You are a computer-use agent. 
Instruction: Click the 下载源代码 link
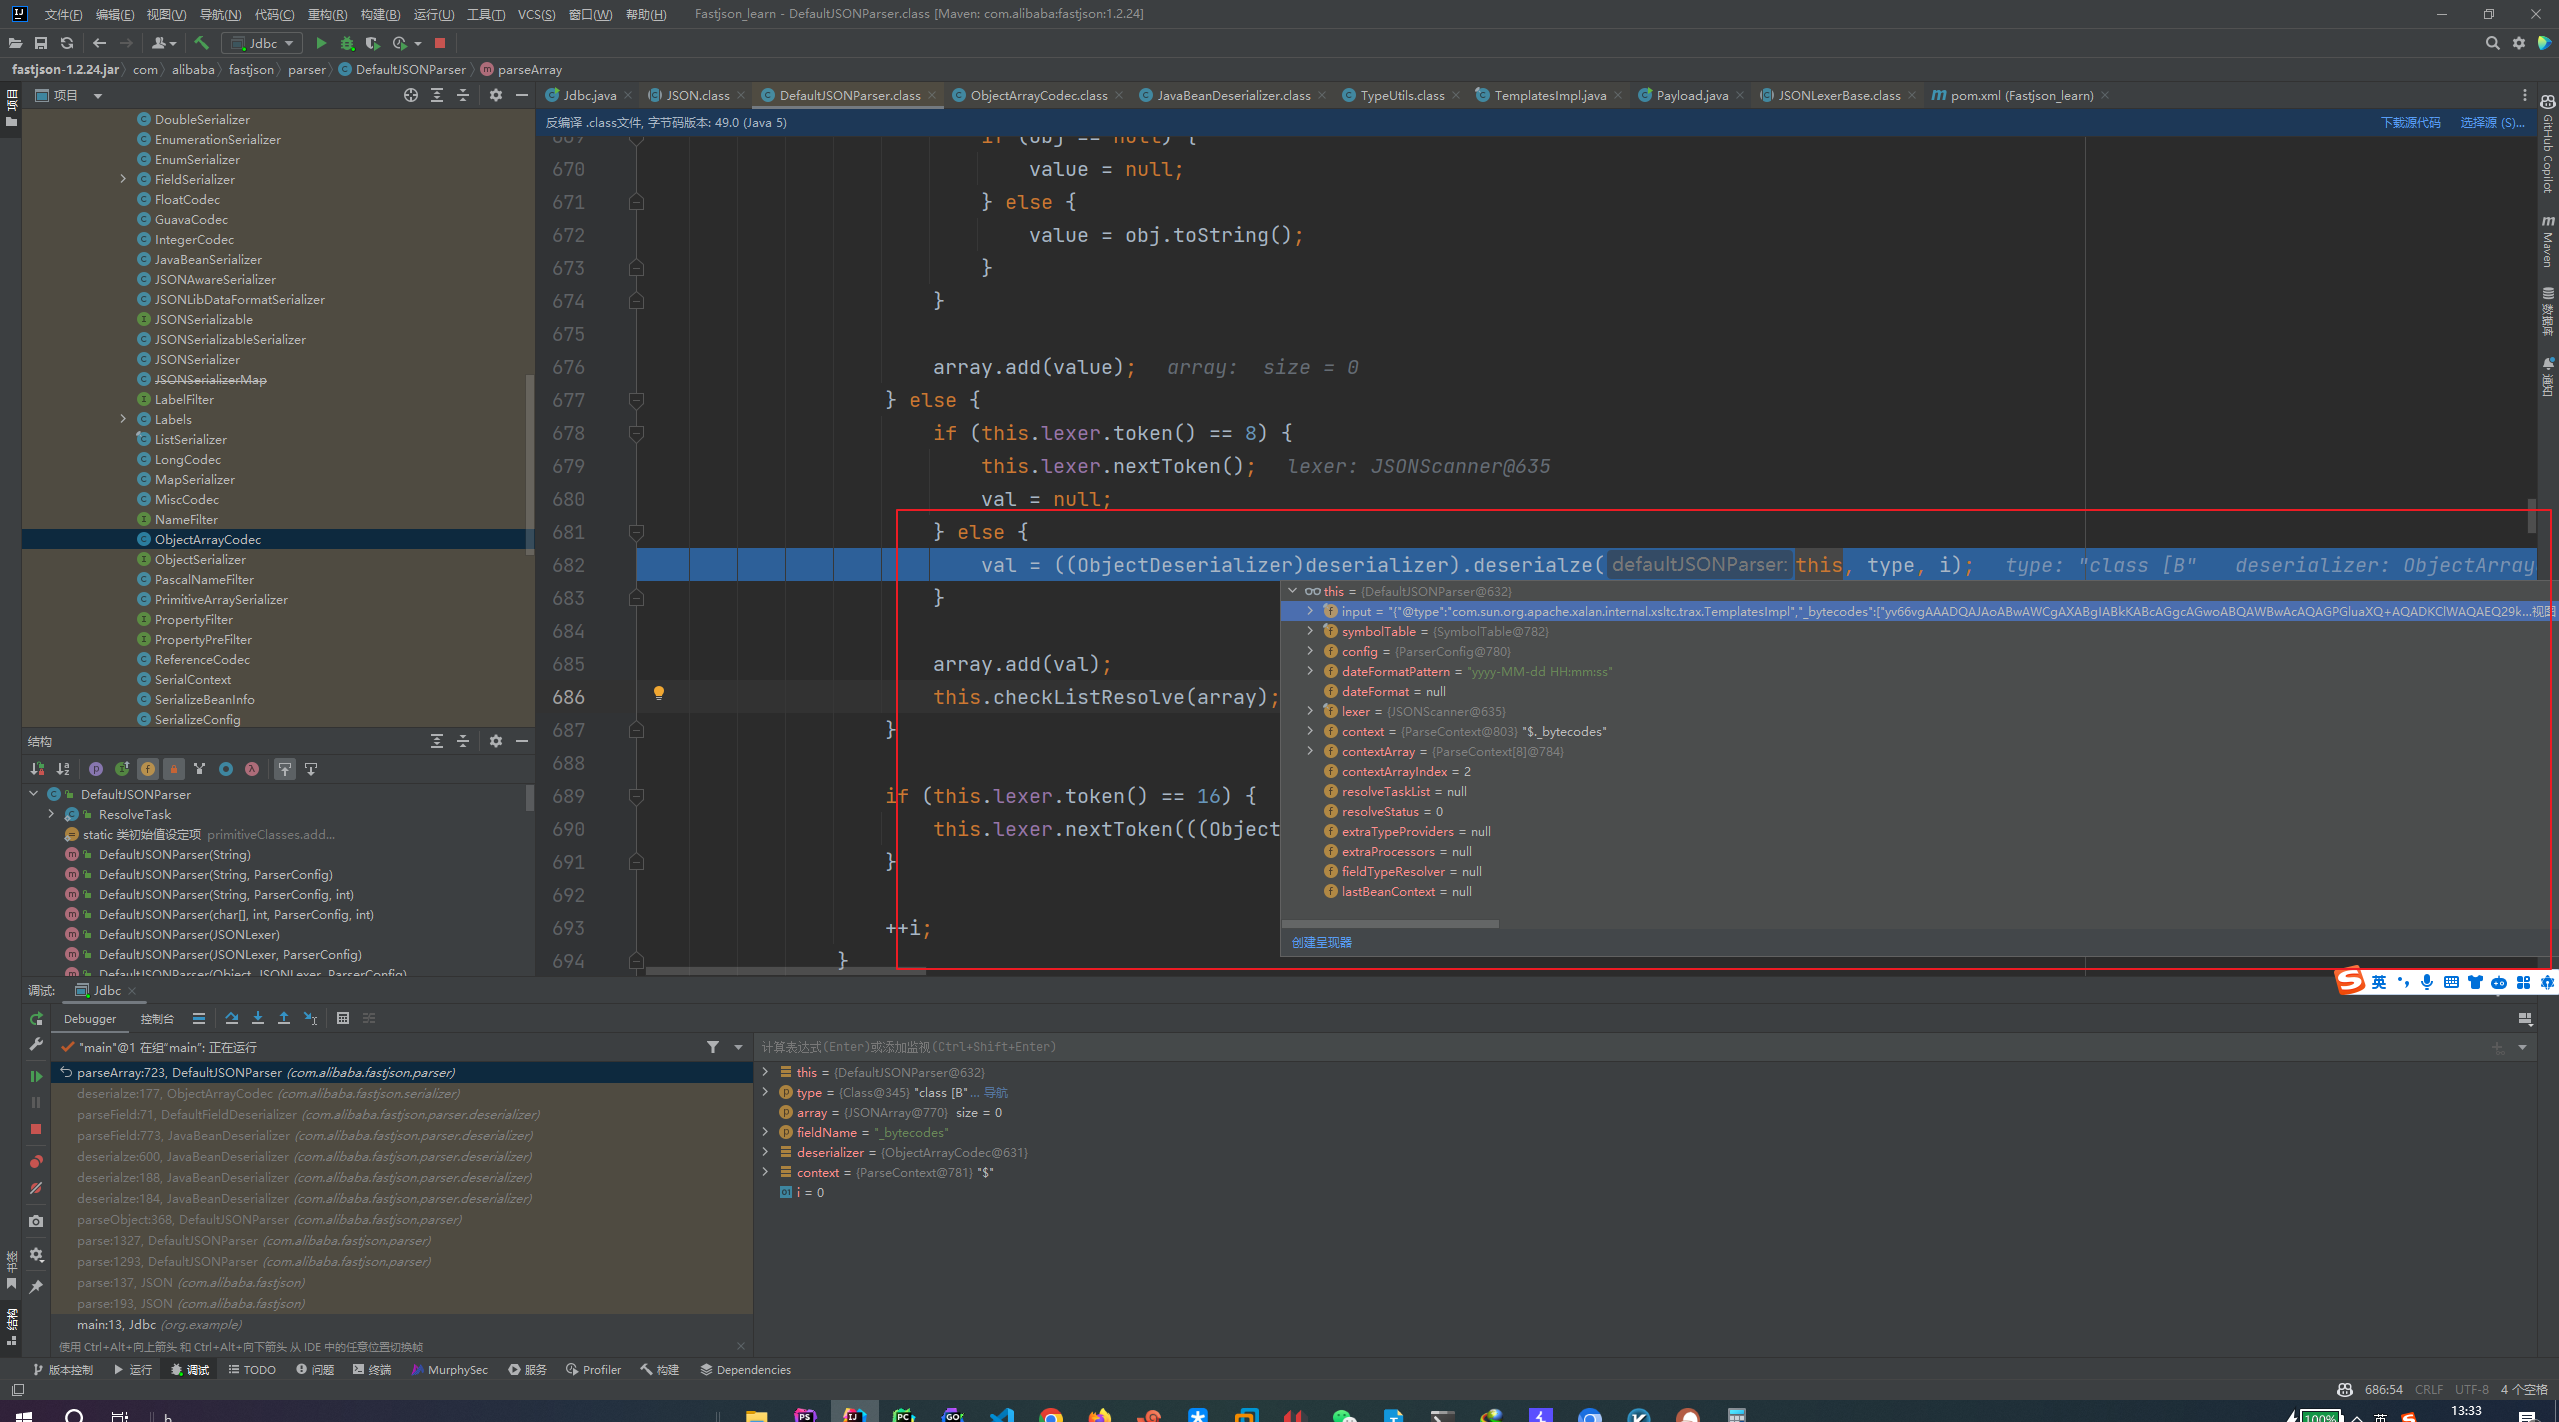[2410, 123]
